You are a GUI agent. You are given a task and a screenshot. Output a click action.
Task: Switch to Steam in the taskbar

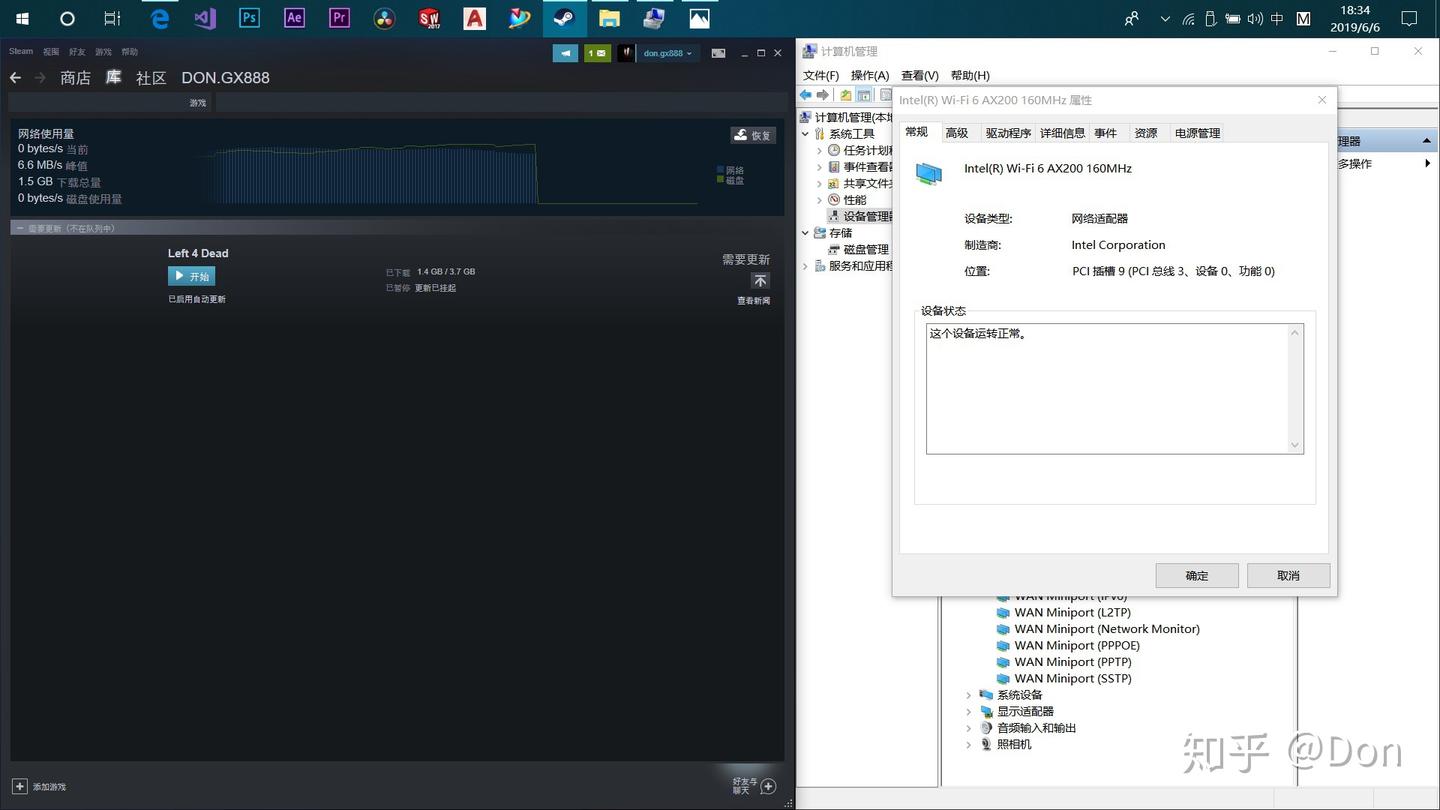coord(564,18)
